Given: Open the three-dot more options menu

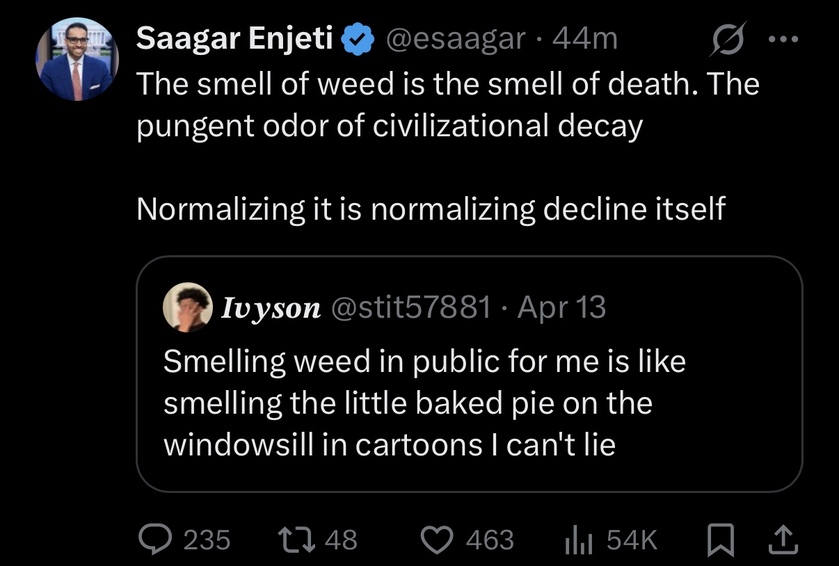Looking at the screenshot, I should (785, 40).
